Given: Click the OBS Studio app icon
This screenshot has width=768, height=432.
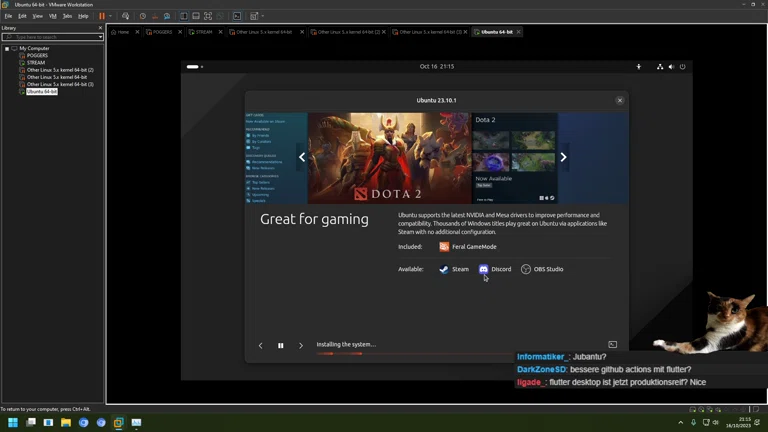Looking at the screenshot, I should pos(526,269).
